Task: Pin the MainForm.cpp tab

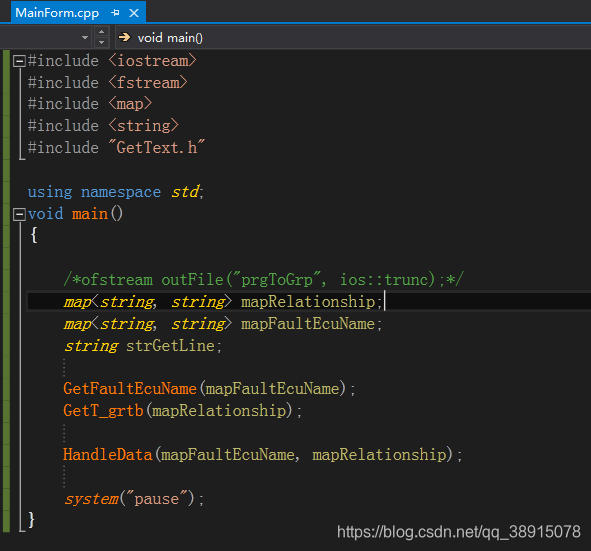Action: tap(115, 13)
